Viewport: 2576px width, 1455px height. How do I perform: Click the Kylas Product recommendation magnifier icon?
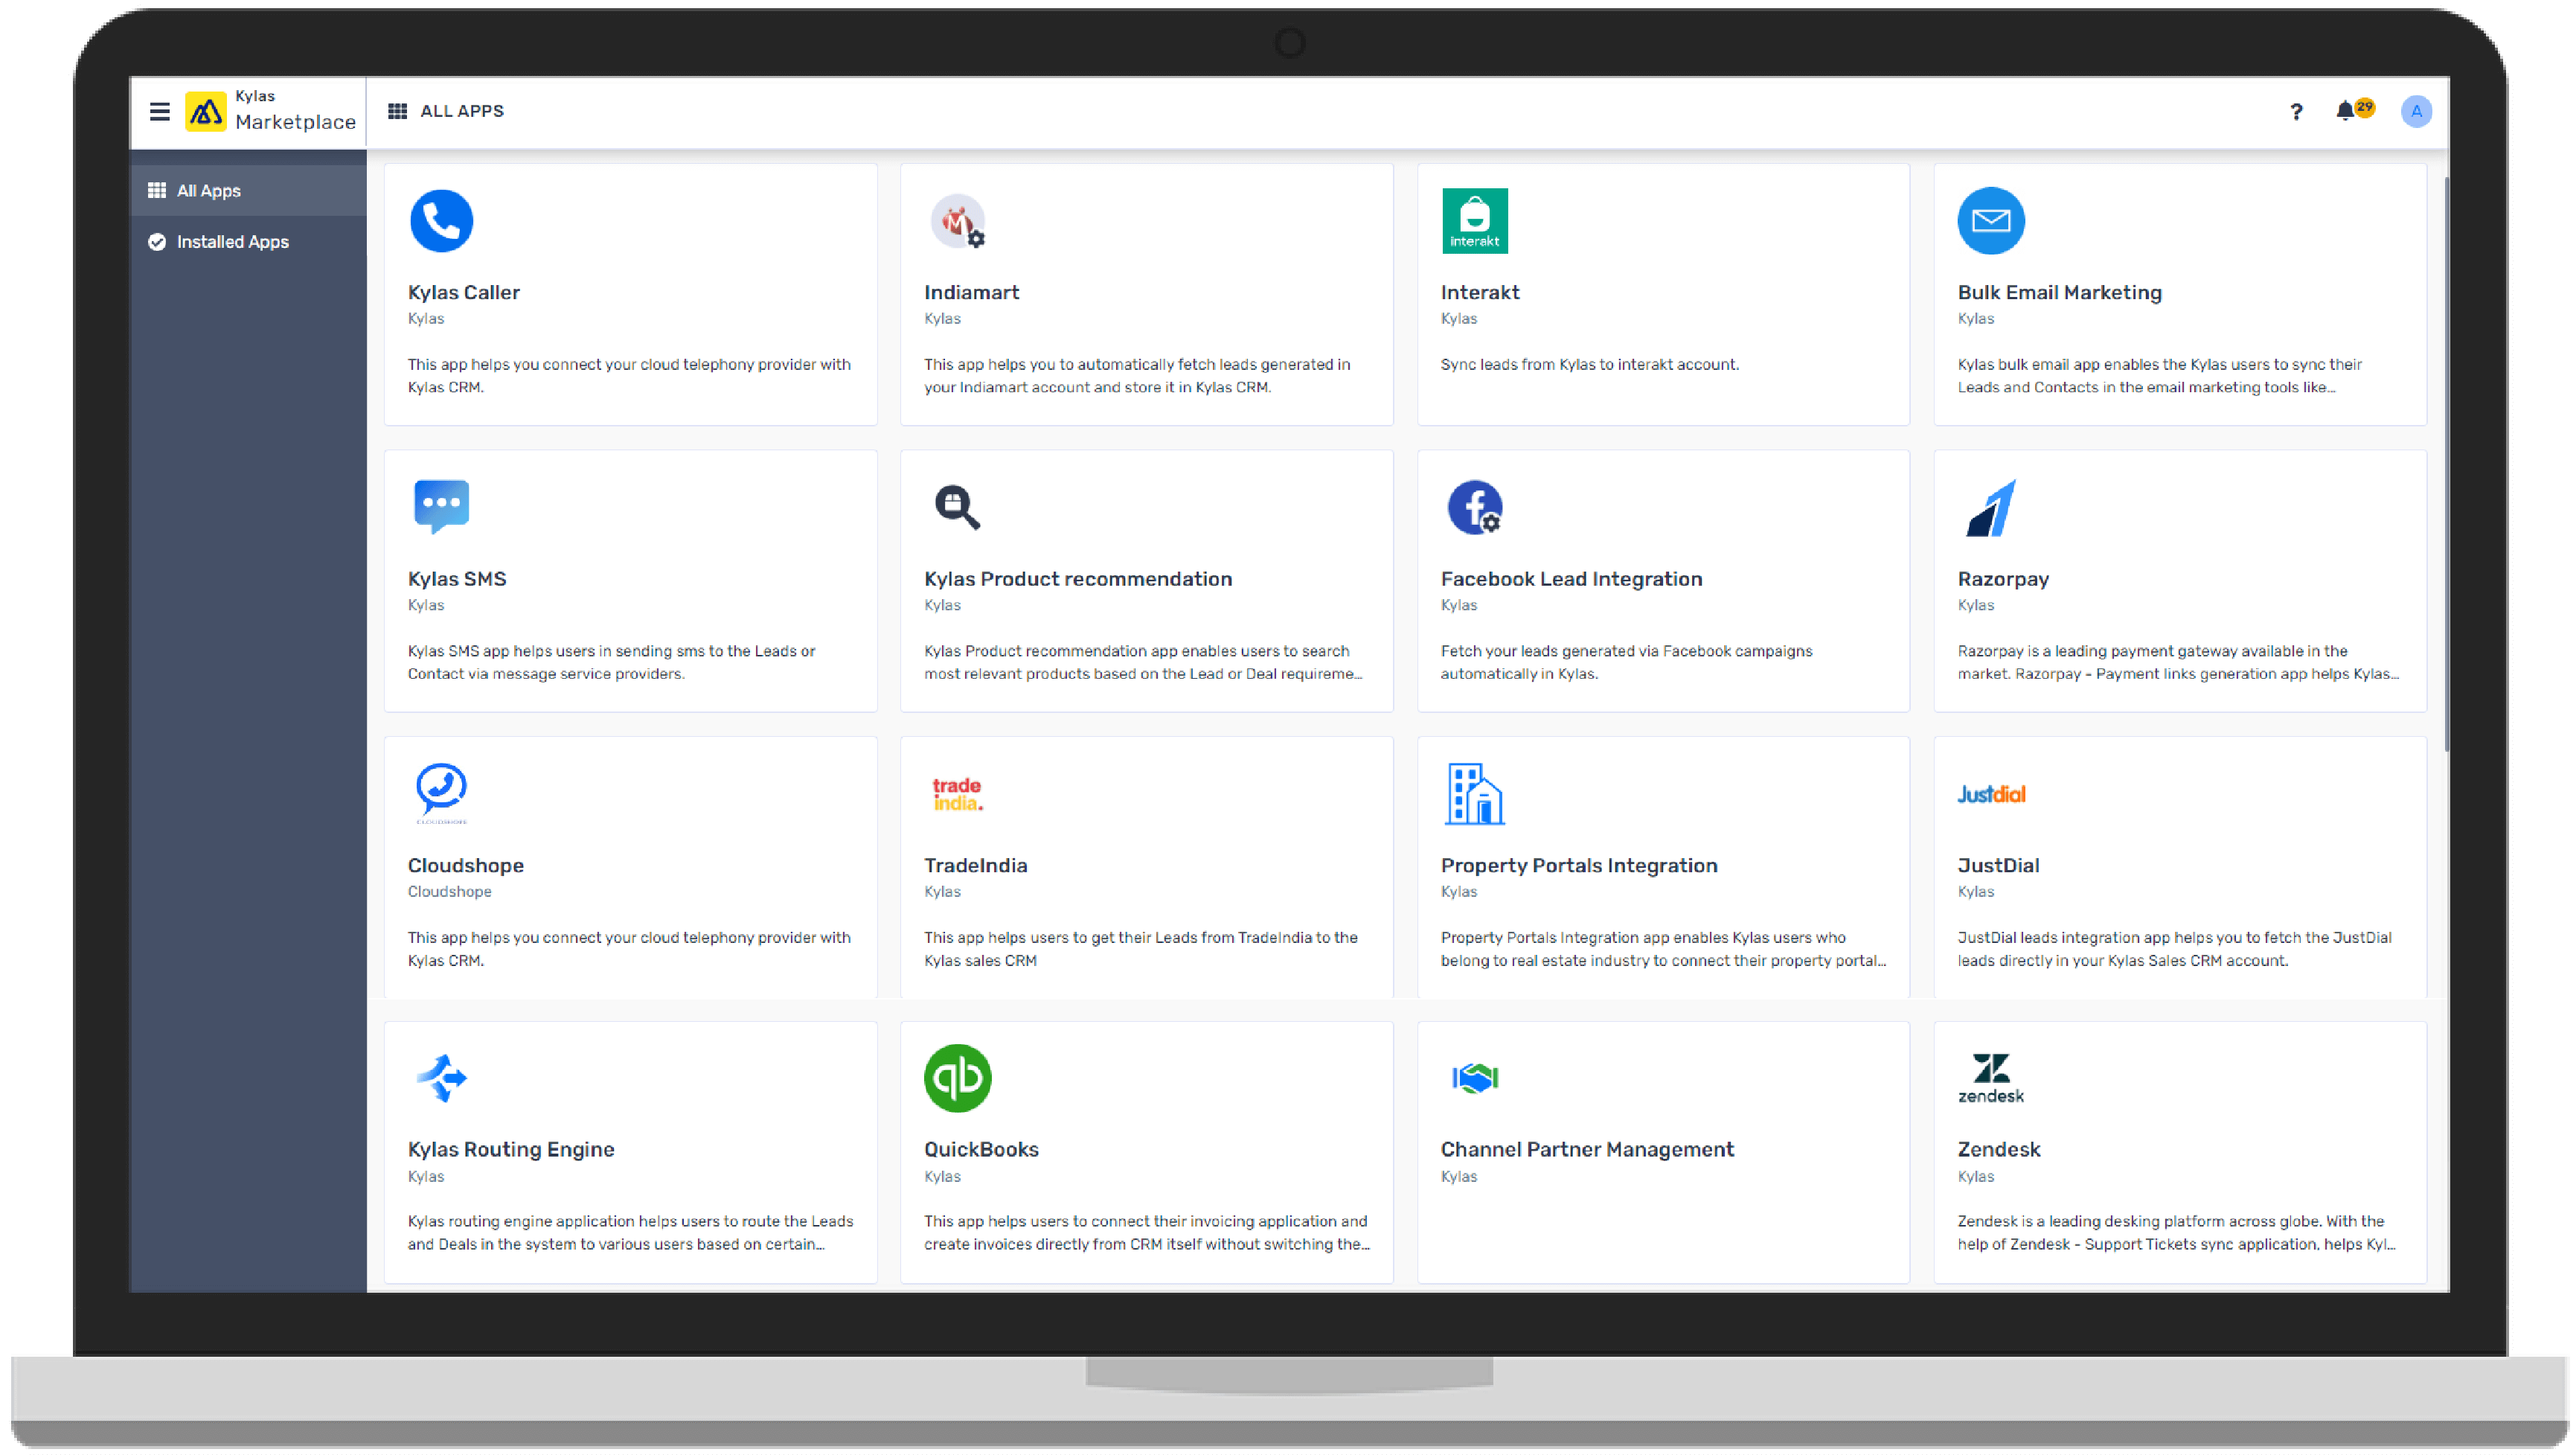[x=956, y=506]
